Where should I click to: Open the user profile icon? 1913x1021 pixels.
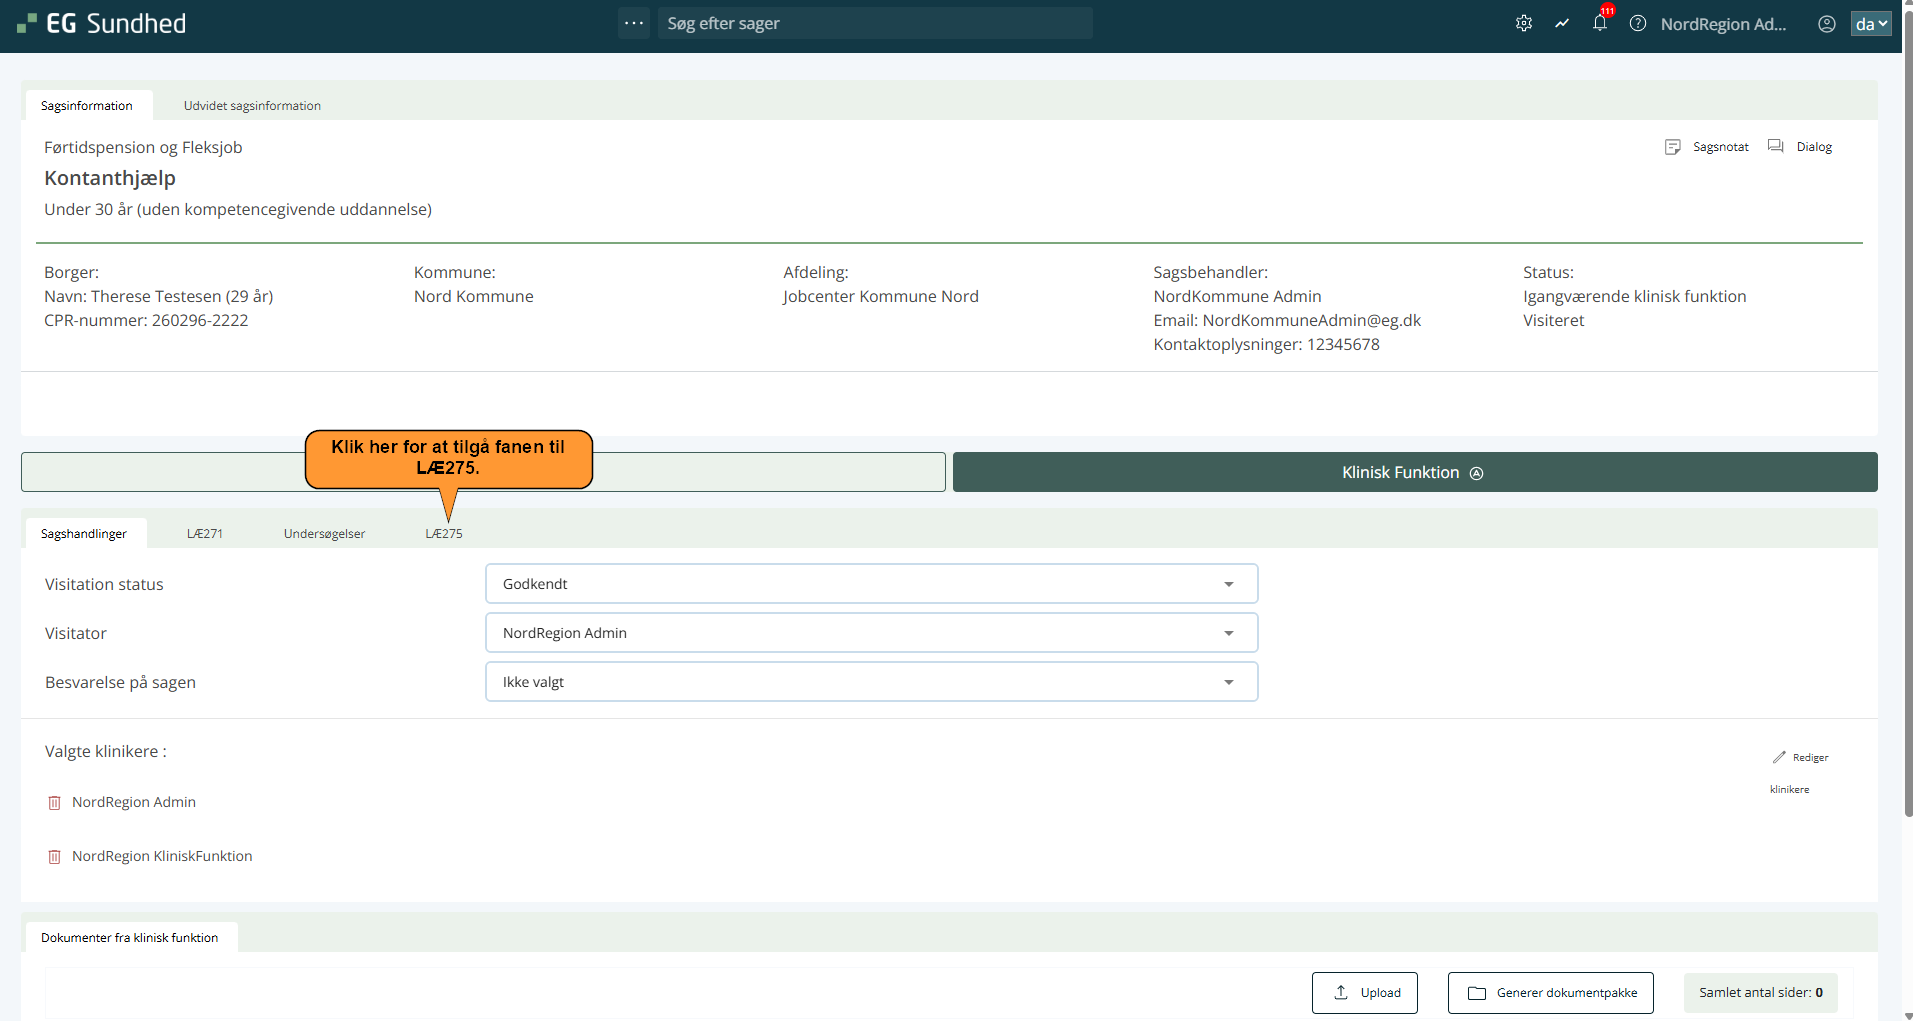click(x=1827, y=24)
